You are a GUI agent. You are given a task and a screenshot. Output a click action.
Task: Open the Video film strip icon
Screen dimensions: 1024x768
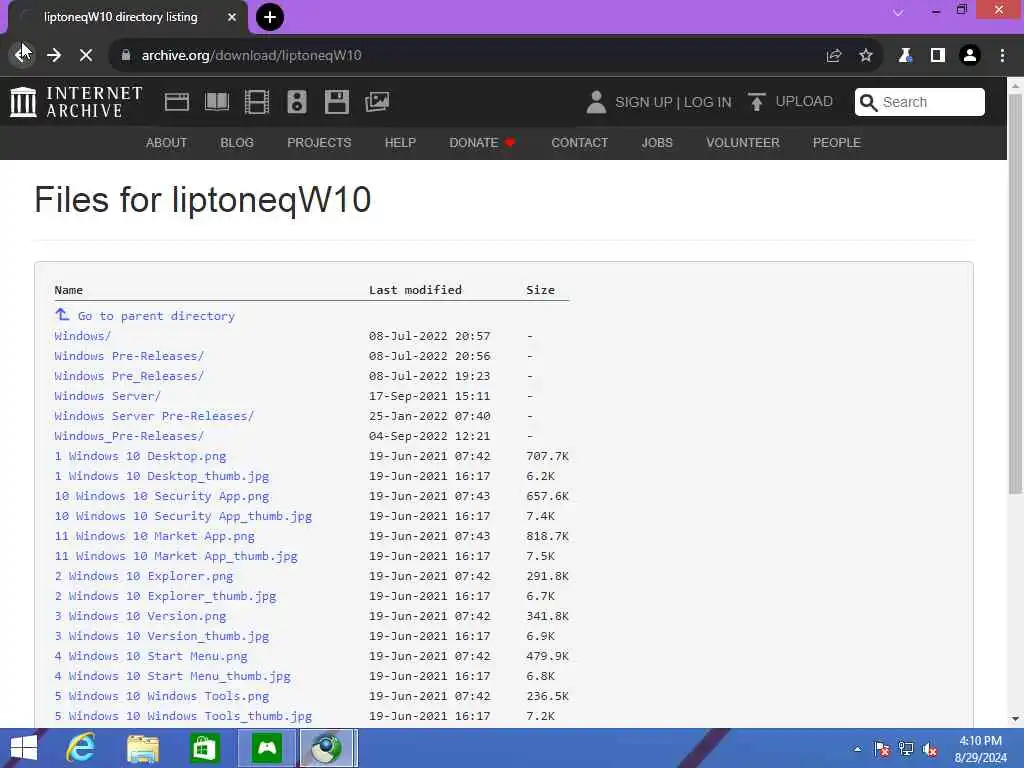[257, 102]
